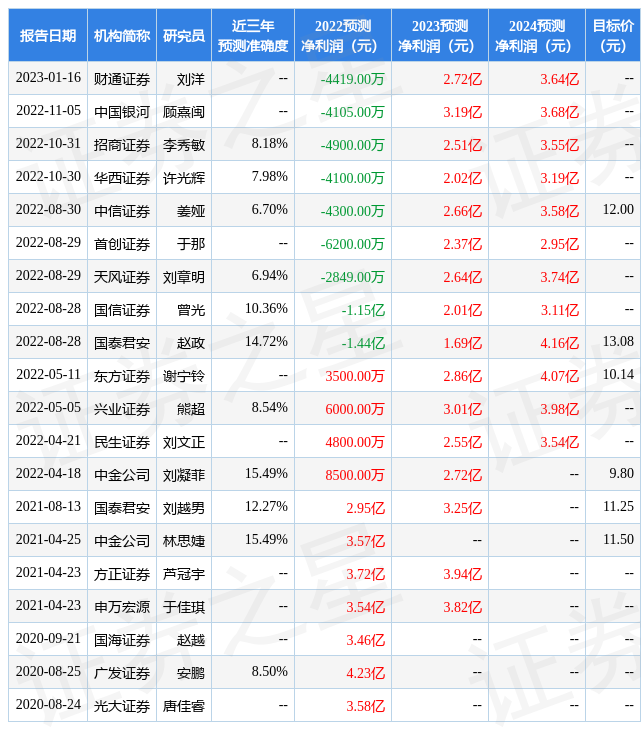641x730 pixels.
Task: Select the 3500.00万 profit value
Action: coord(355,376)
